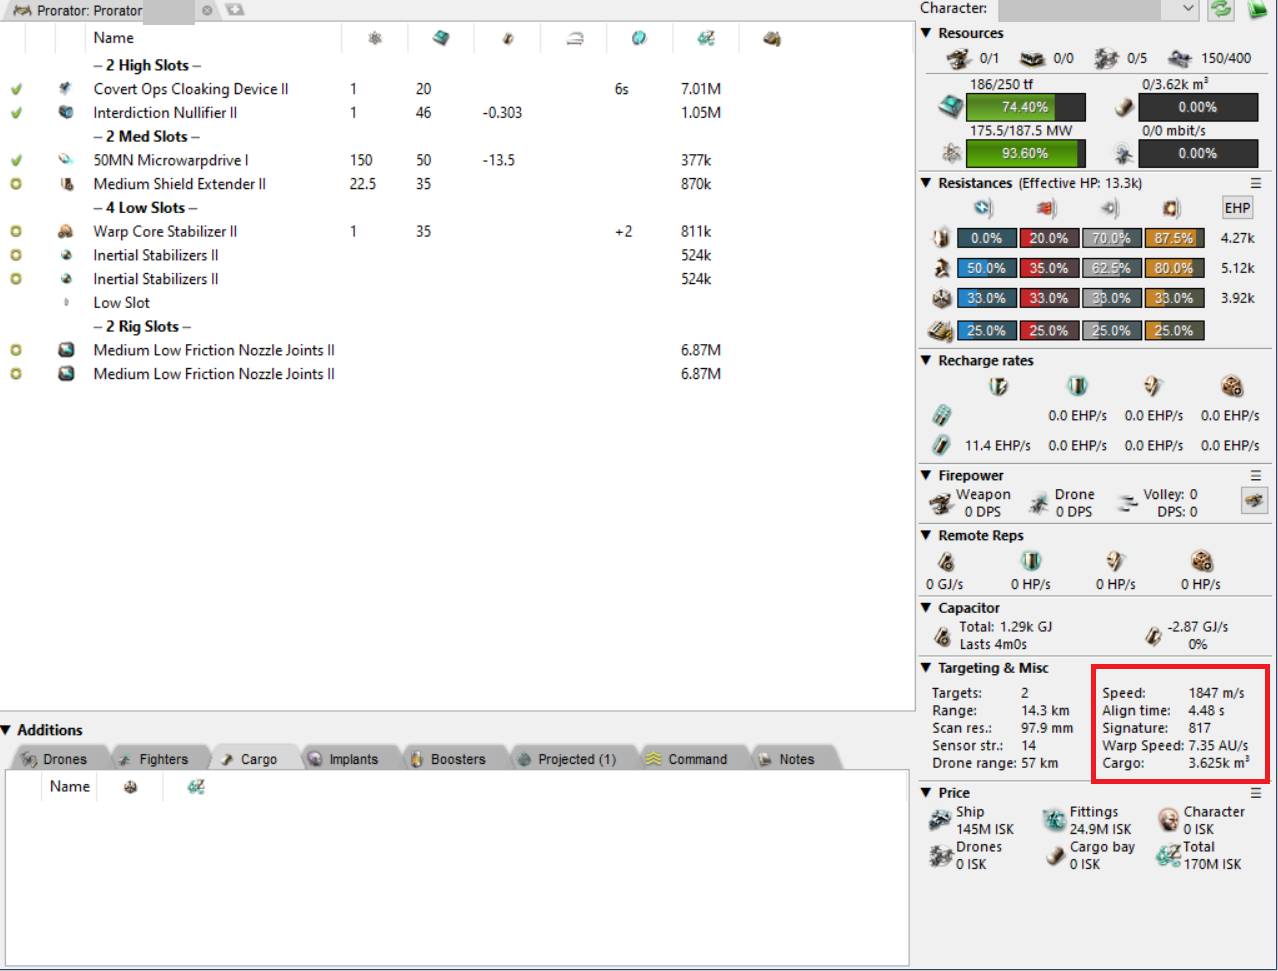Open a new fitting tab
Image resolution: width=1278 pixels, height=971 pixels.
click(234, 10)
